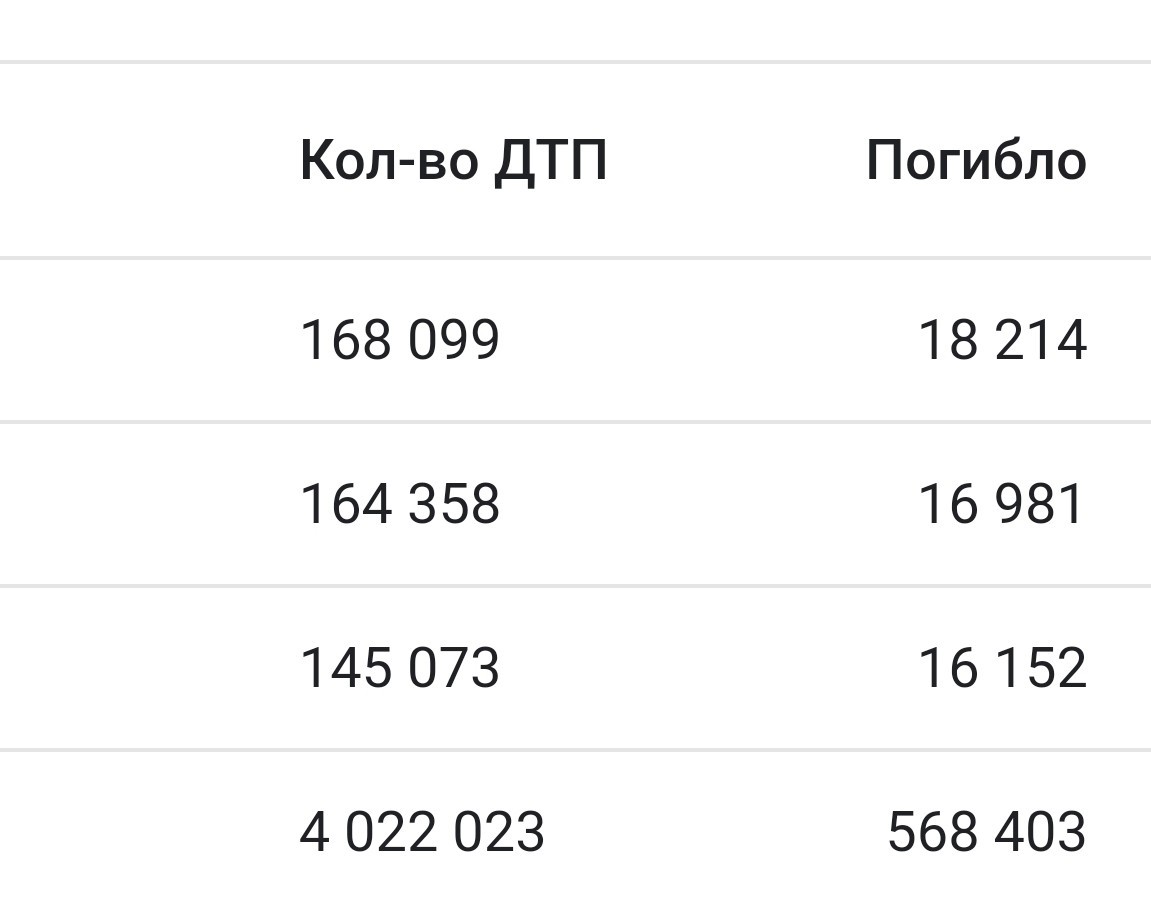
Task: Select the cell showing 18 214
Action: (1002, 340)
